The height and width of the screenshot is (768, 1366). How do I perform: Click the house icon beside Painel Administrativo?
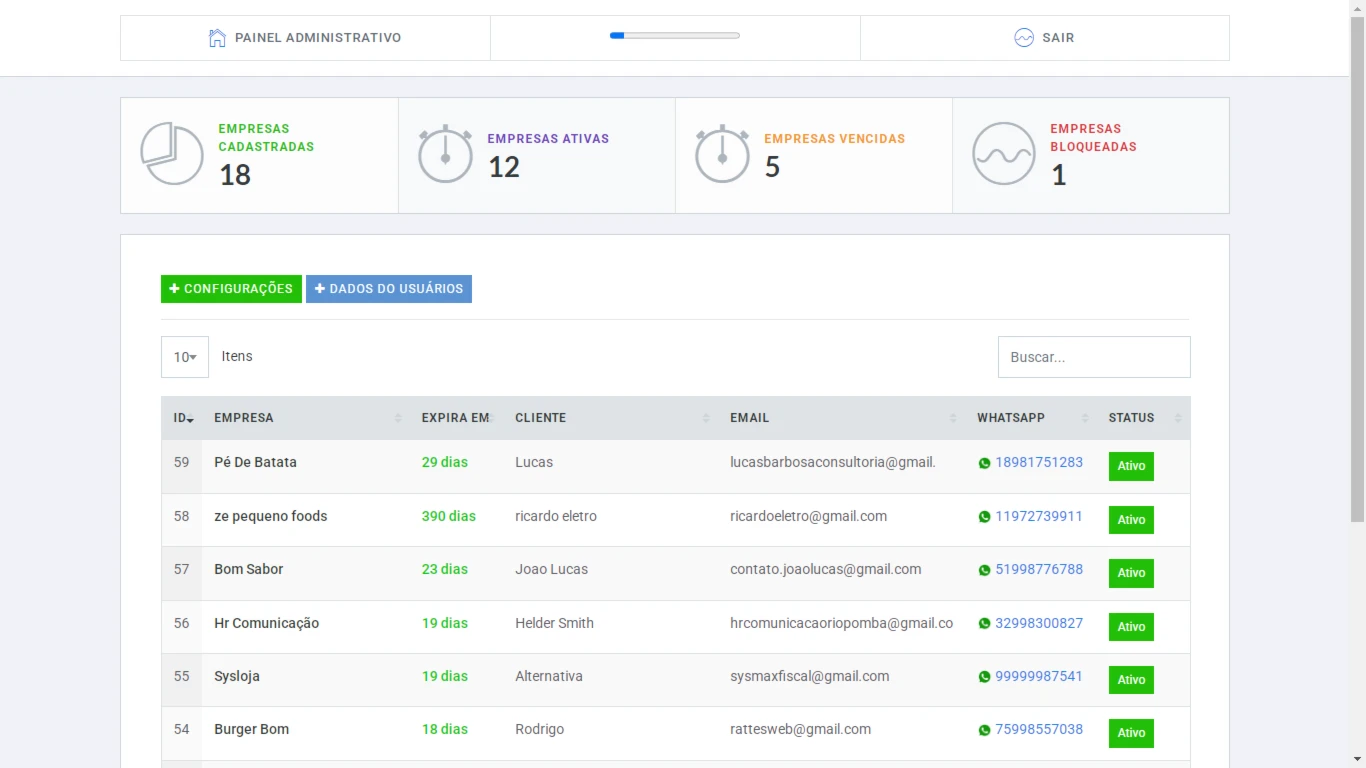click(217, 38)
